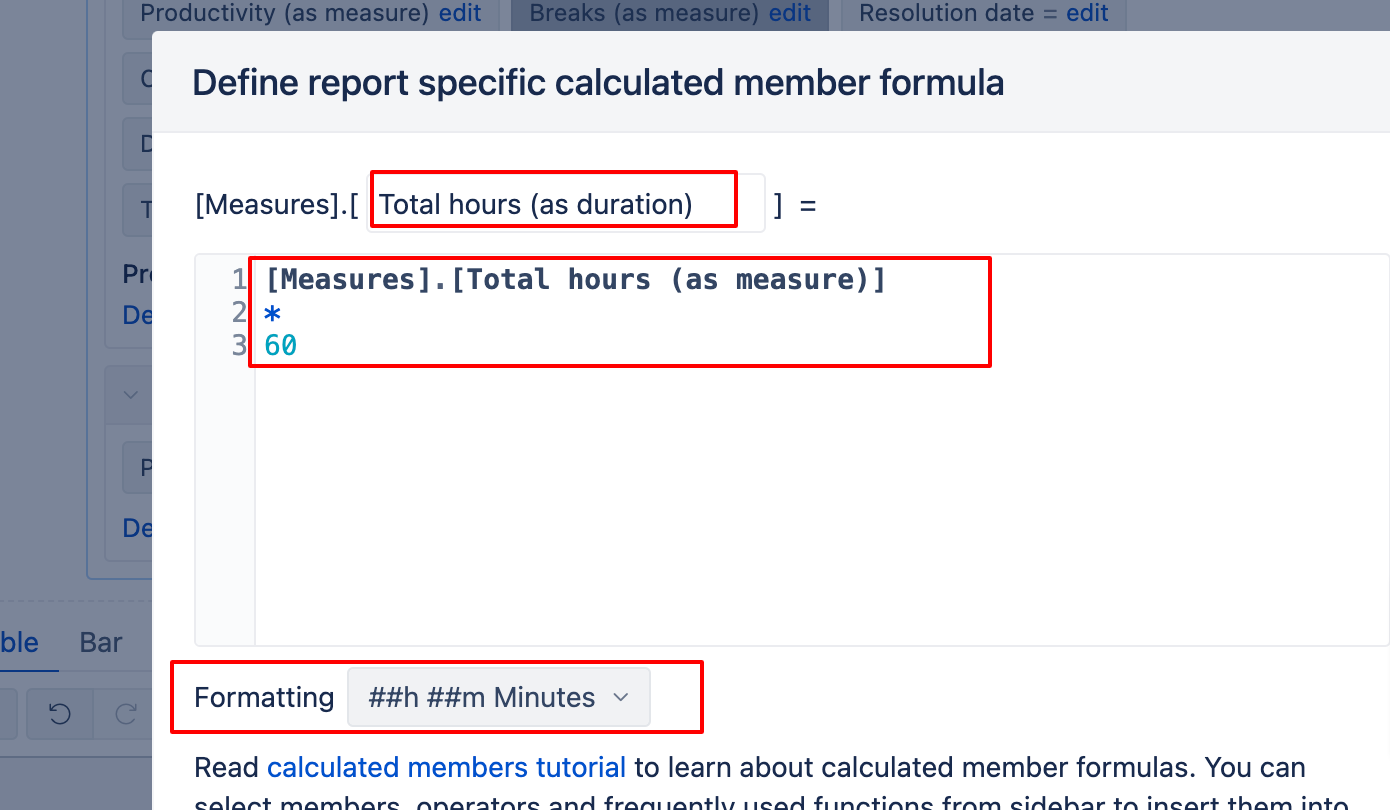
Task: Click empty area of the formula editor
Action: coord(820,500)
